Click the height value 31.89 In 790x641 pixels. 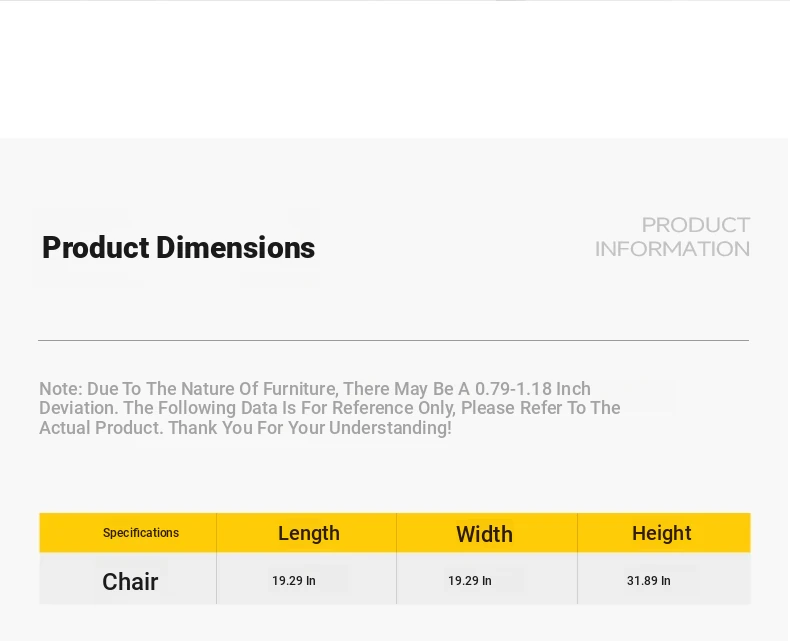click(648, 581)
